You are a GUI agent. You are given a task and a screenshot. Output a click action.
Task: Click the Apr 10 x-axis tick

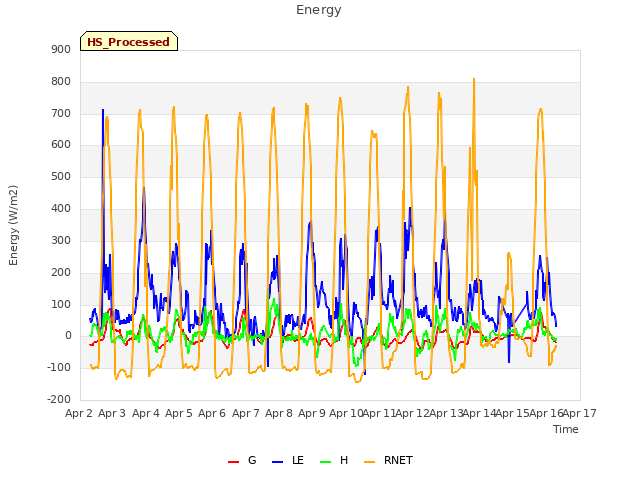(346, 413)
